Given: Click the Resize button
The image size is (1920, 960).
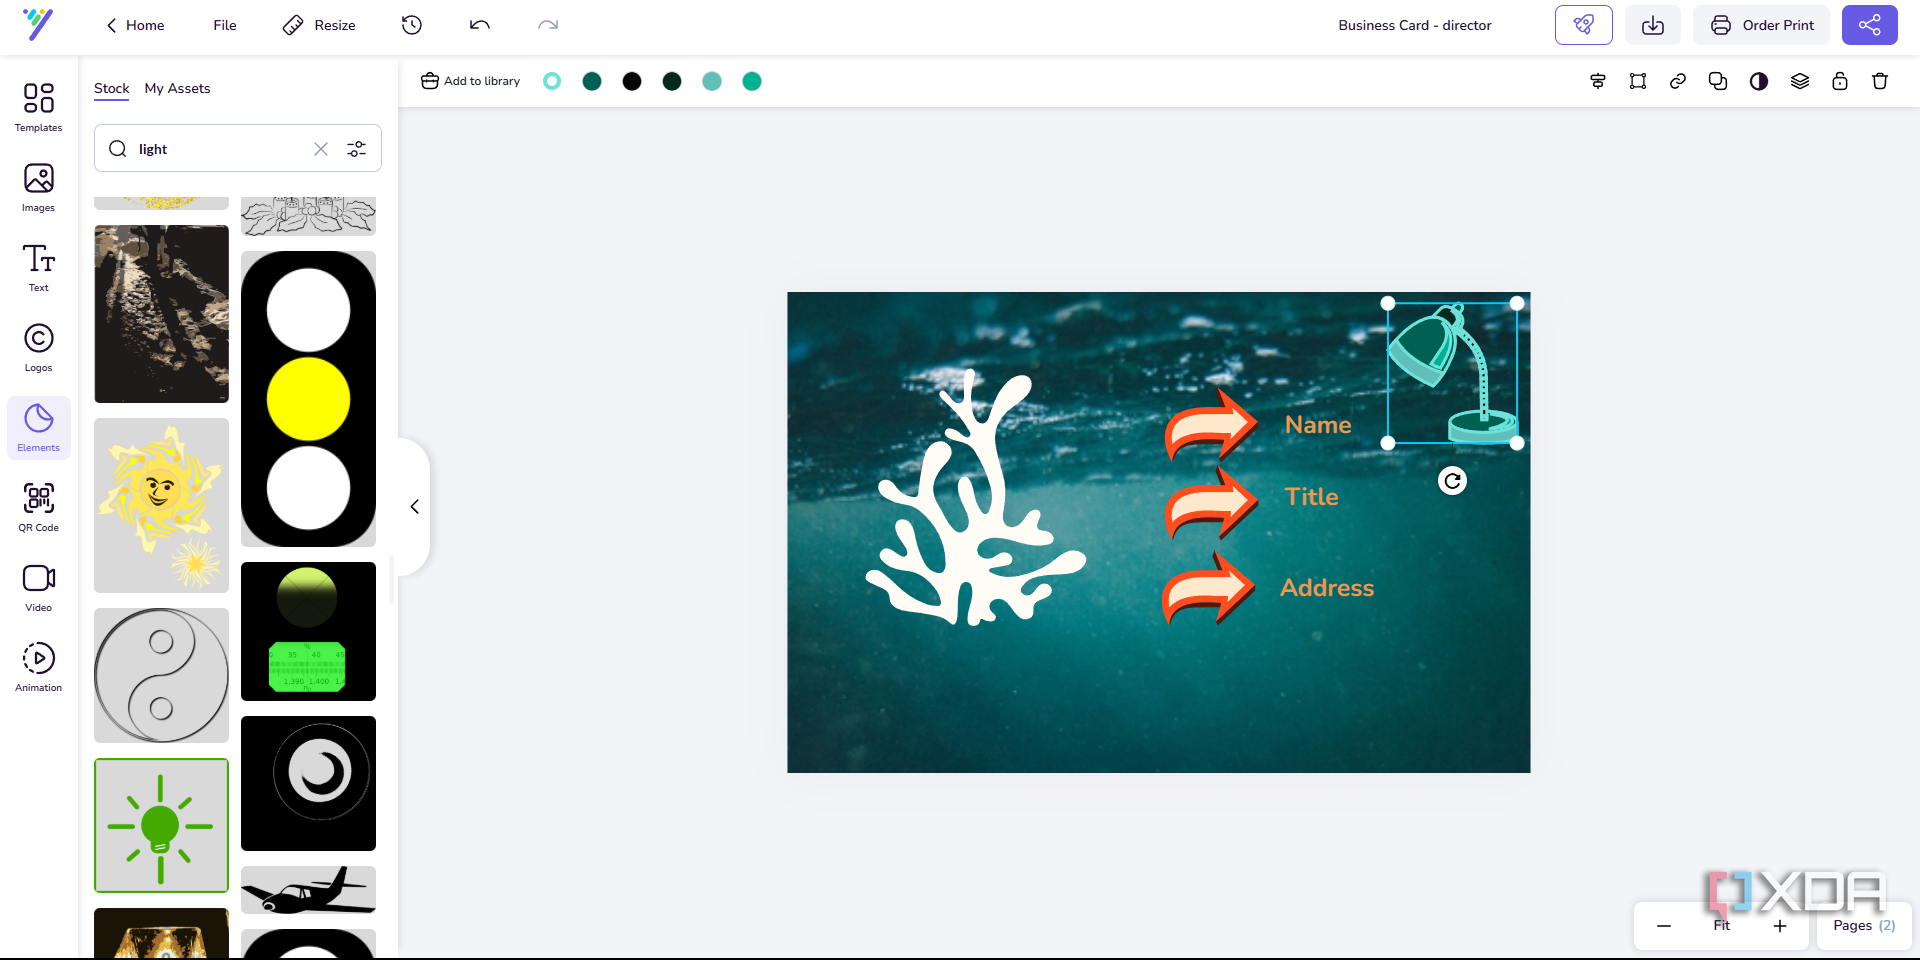Looking at the screenshot, I should click(320, 25).
